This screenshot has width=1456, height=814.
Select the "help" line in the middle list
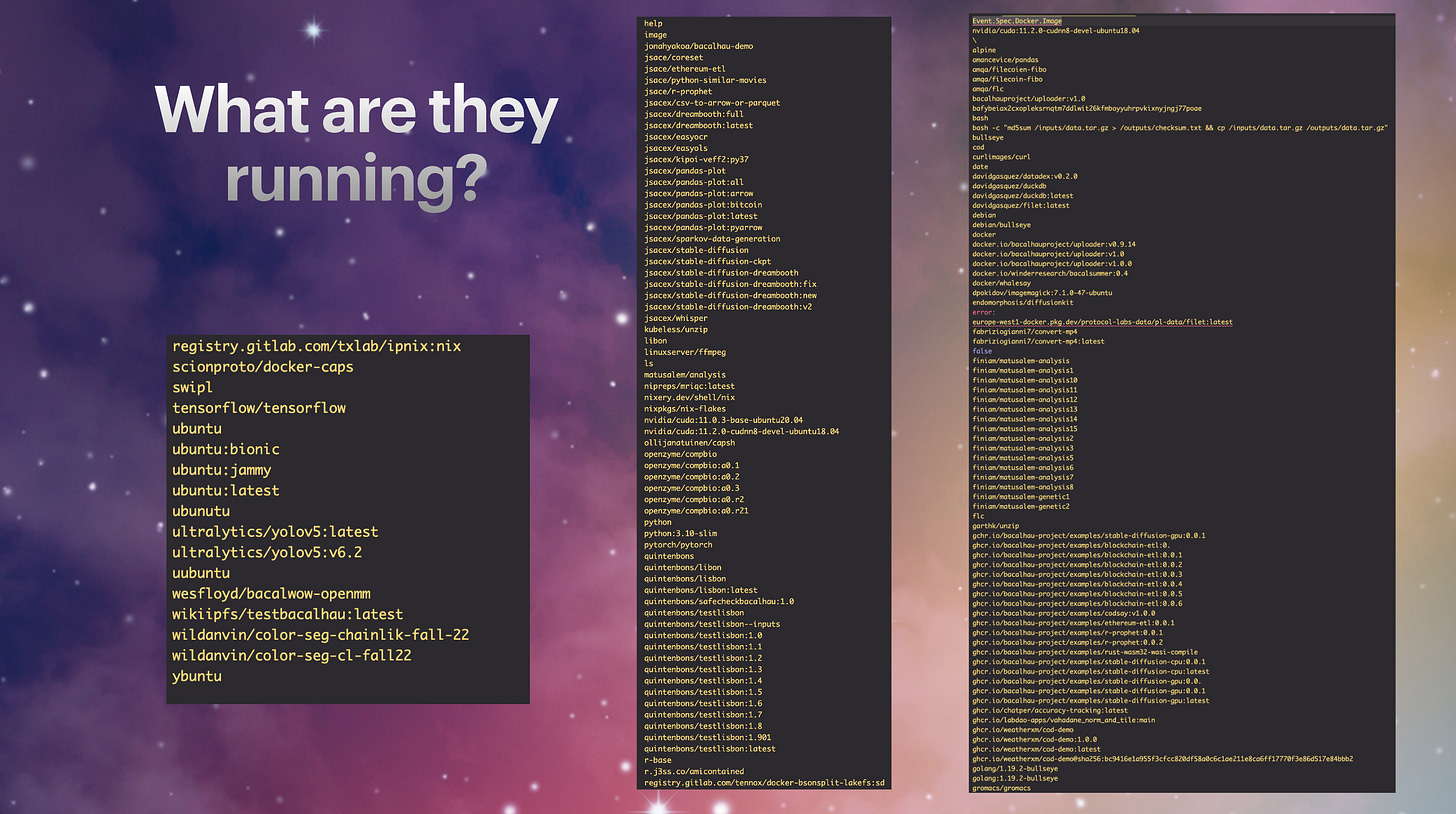click(x=653, y=23)
